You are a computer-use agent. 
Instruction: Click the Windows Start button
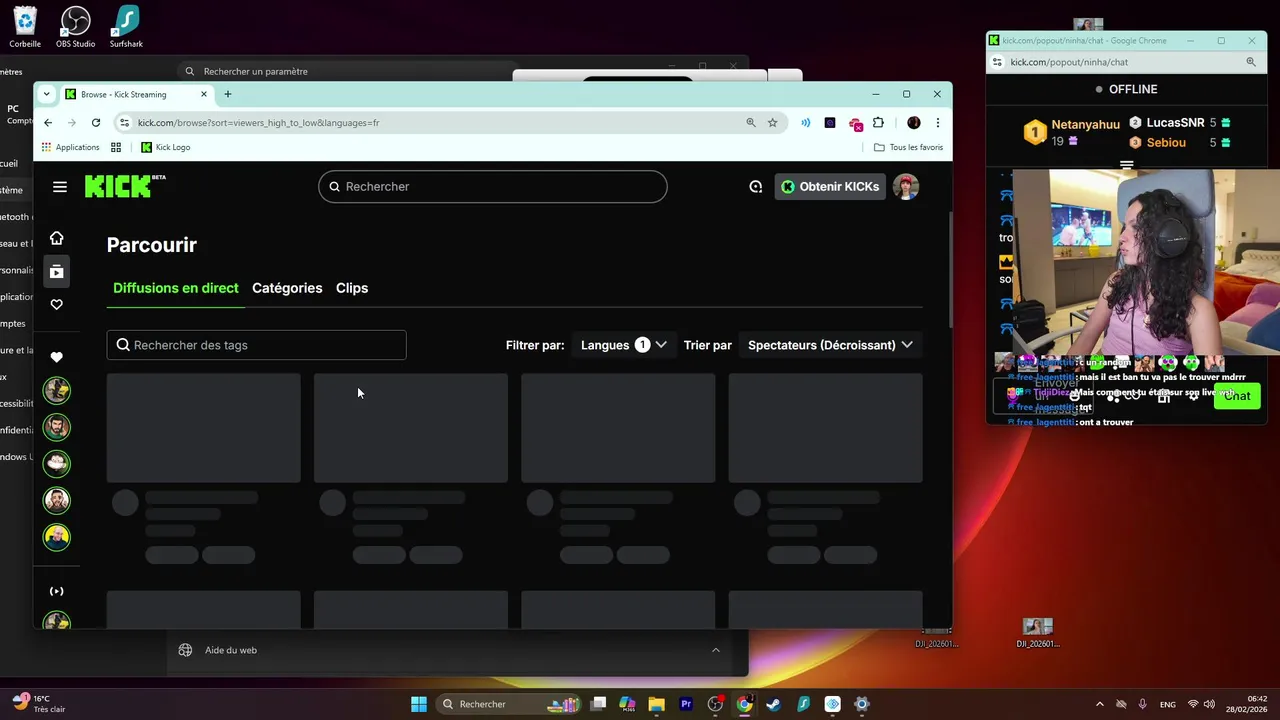point(419,704)
